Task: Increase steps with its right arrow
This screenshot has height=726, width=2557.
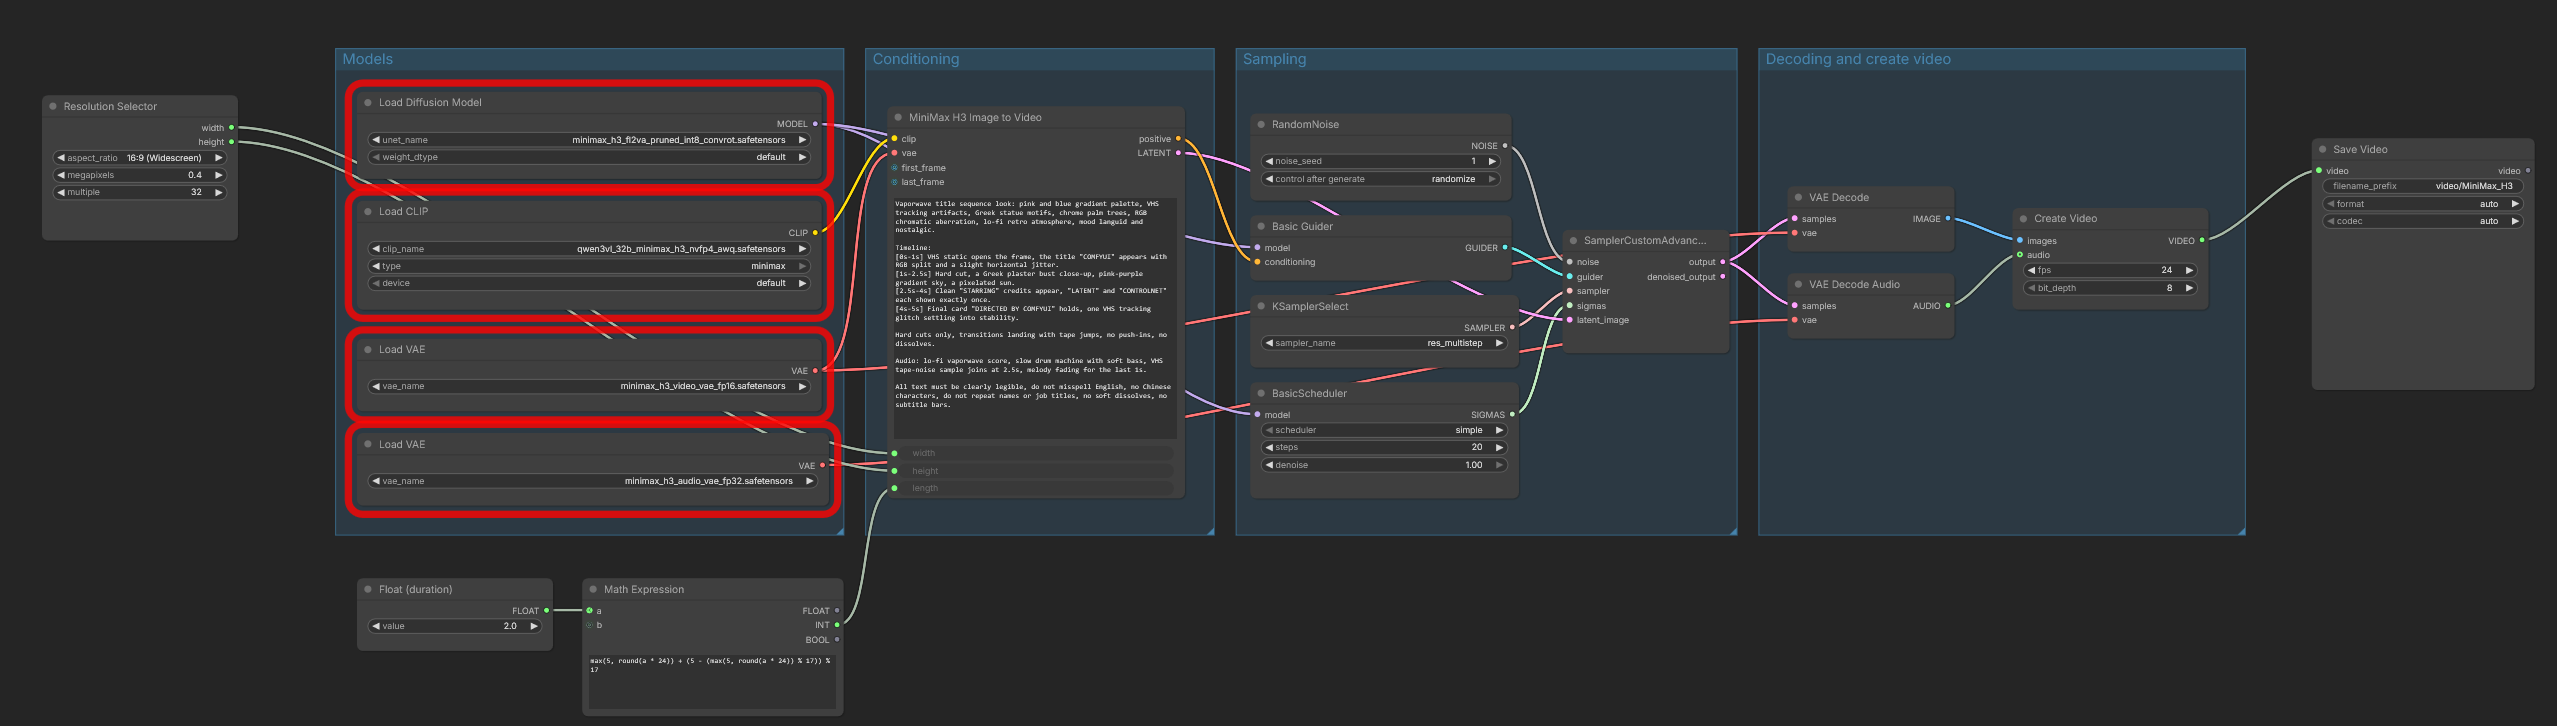Action: (1499, 447)
